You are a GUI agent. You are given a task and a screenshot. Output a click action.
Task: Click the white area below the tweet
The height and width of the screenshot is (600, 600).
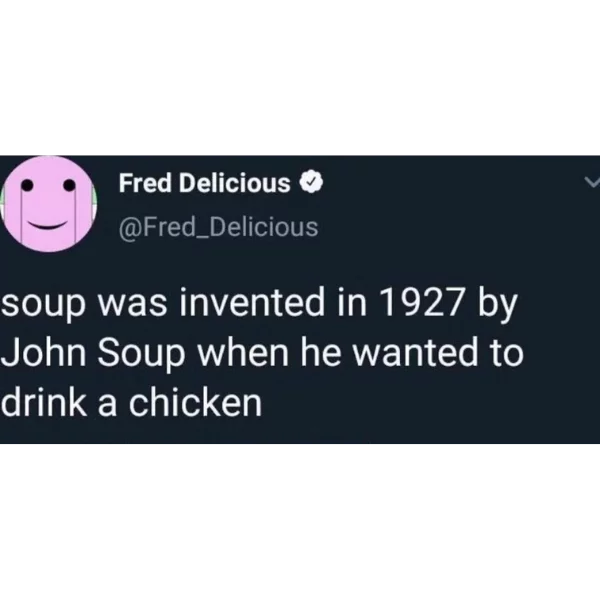coord(300,522)
